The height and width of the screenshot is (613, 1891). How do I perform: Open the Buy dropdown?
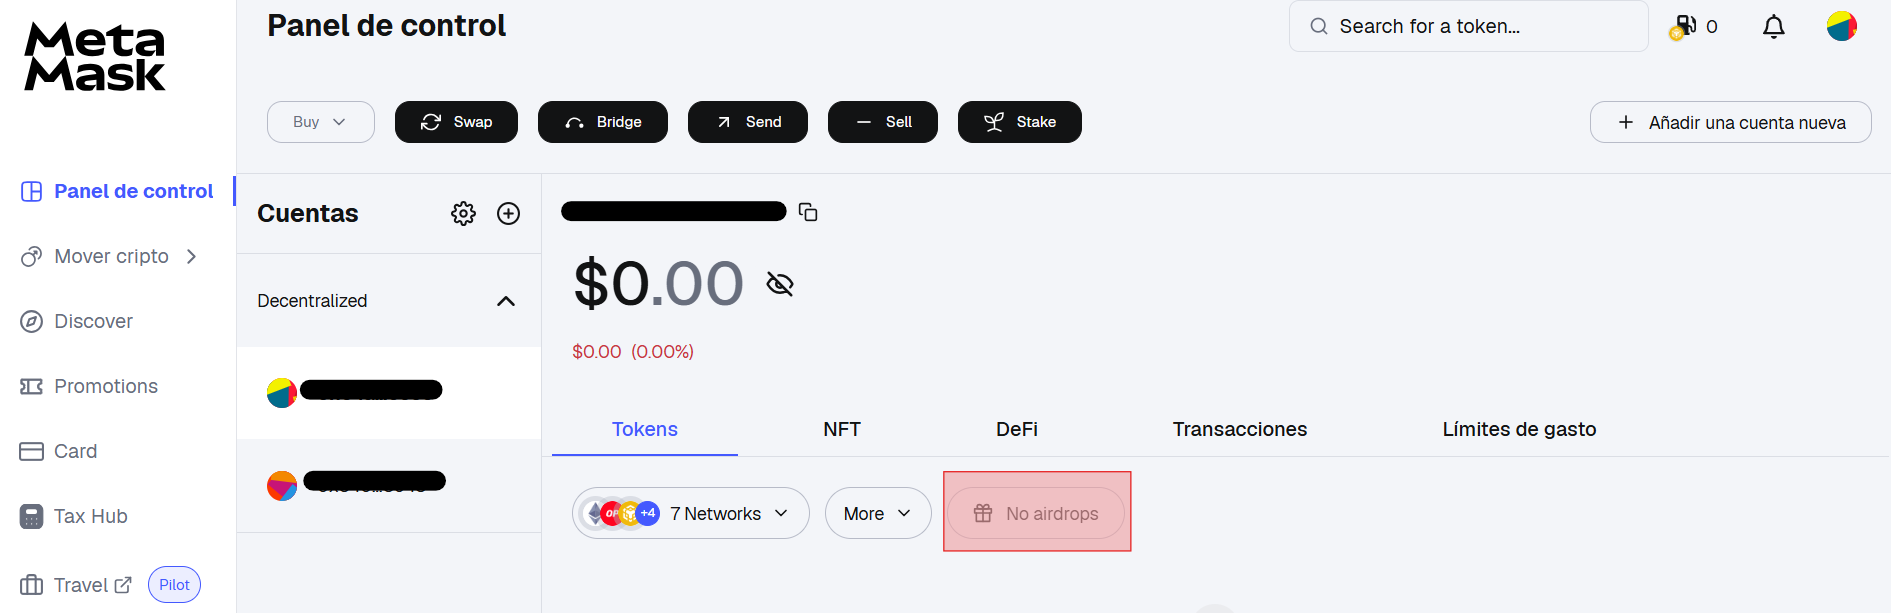(320, 122)
